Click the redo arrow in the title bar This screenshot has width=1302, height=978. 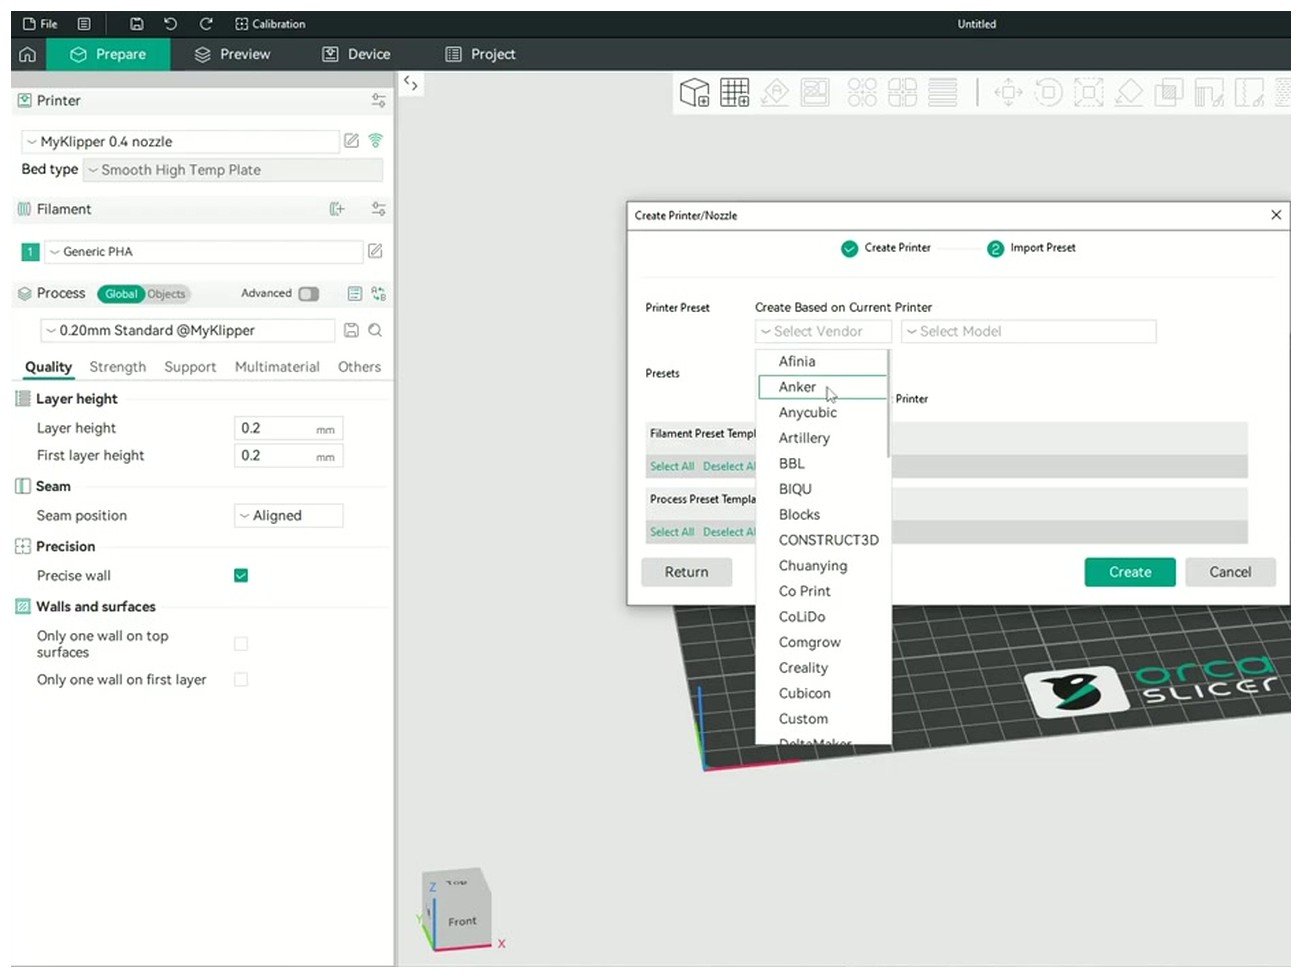coord(206,24)
